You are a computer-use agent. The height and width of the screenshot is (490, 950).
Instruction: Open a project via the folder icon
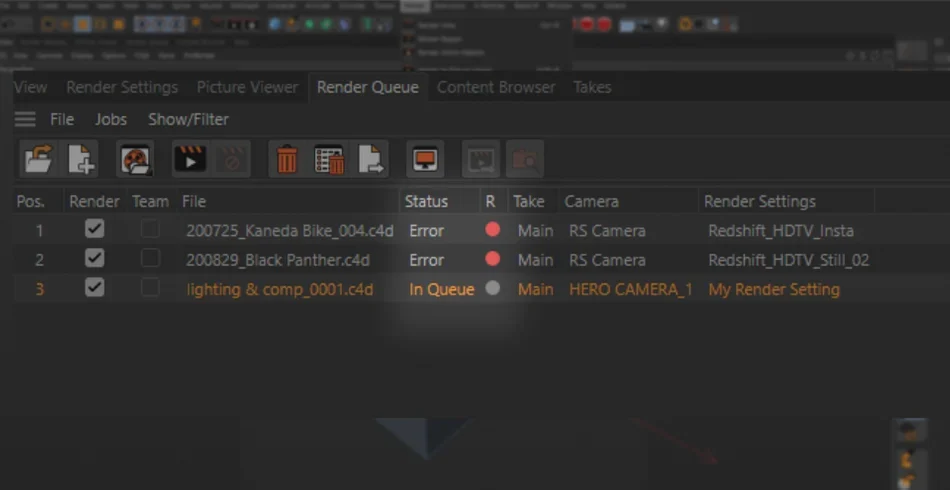39,159
